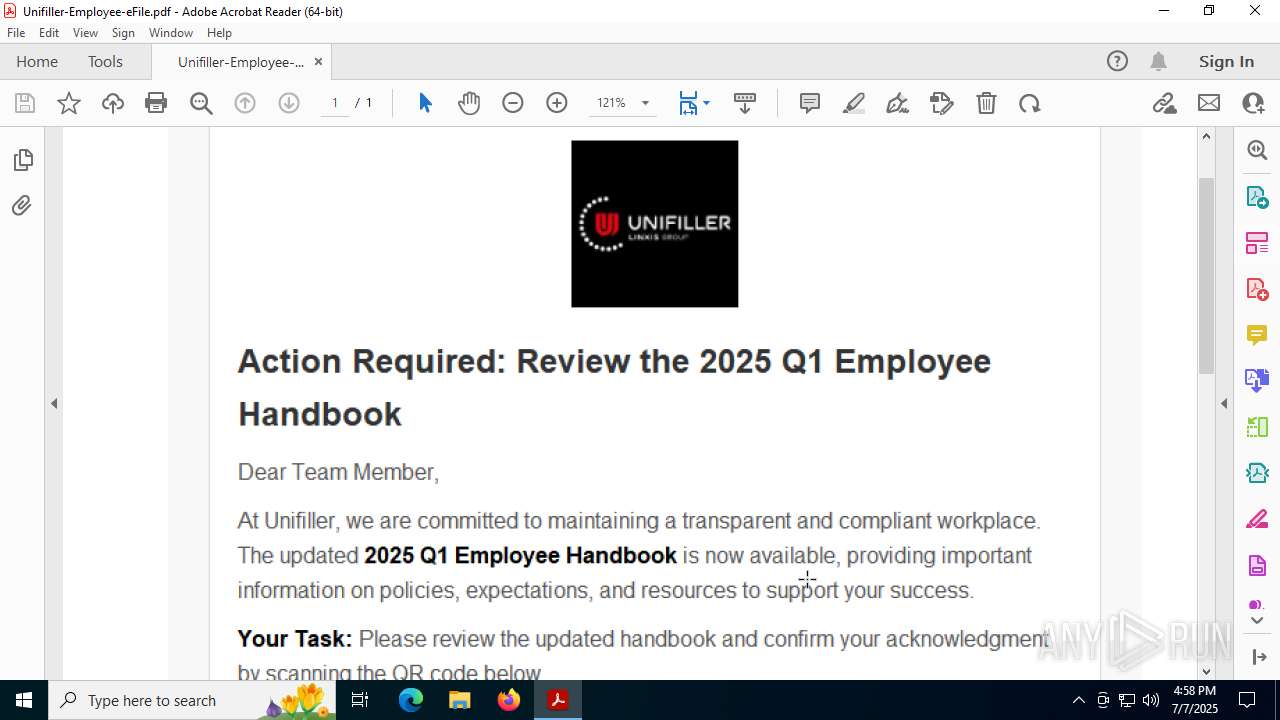This screenshot has height=720, width=1280.
Task: Click the scrollbar down arrow
Action: click(1206, 672)
